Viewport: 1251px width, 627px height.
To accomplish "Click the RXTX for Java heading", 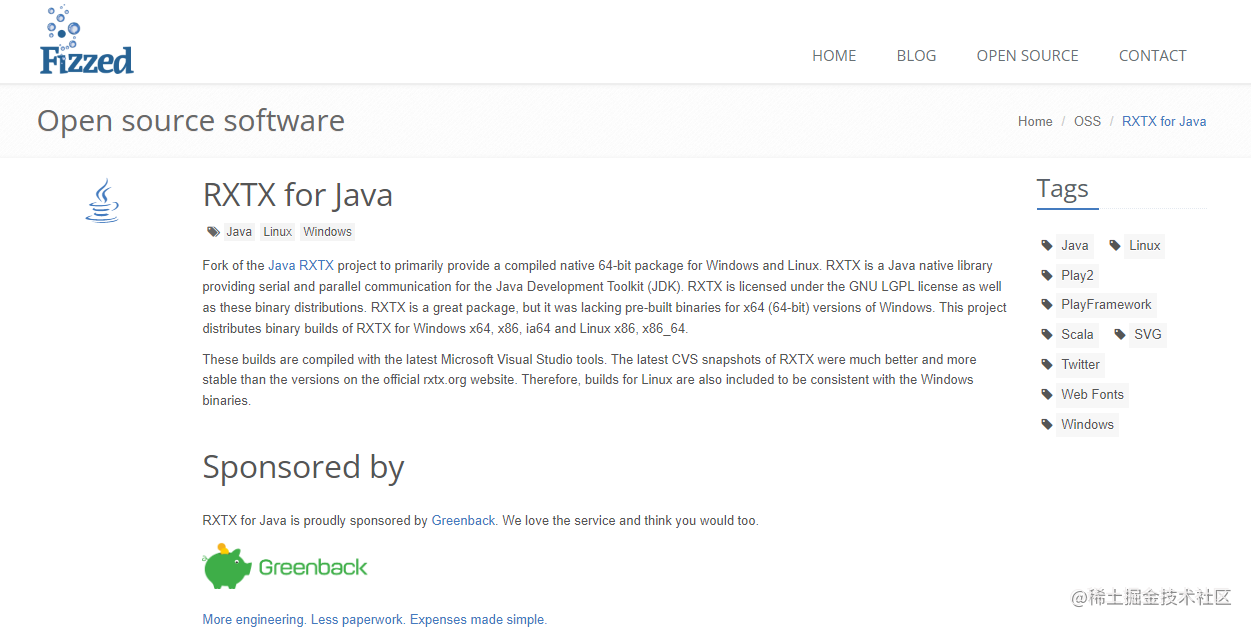I will pyautogui.click(x=298, y=194).
